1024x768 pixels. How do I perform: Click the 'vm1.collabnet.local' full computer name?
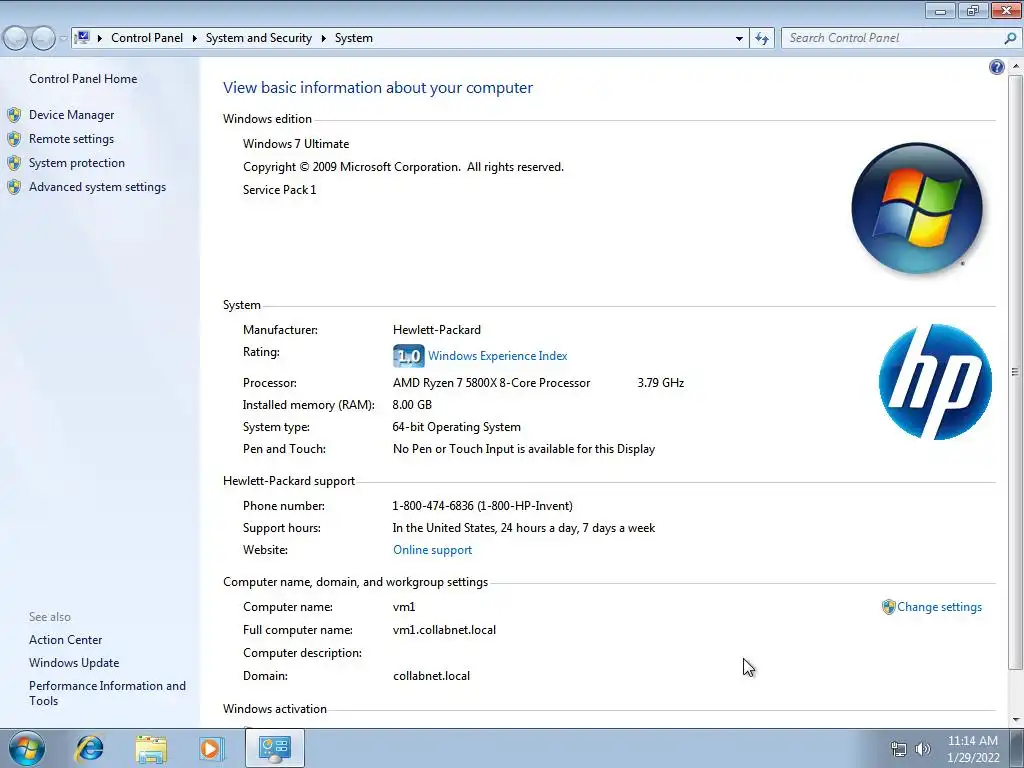click(x=444, y=630)
